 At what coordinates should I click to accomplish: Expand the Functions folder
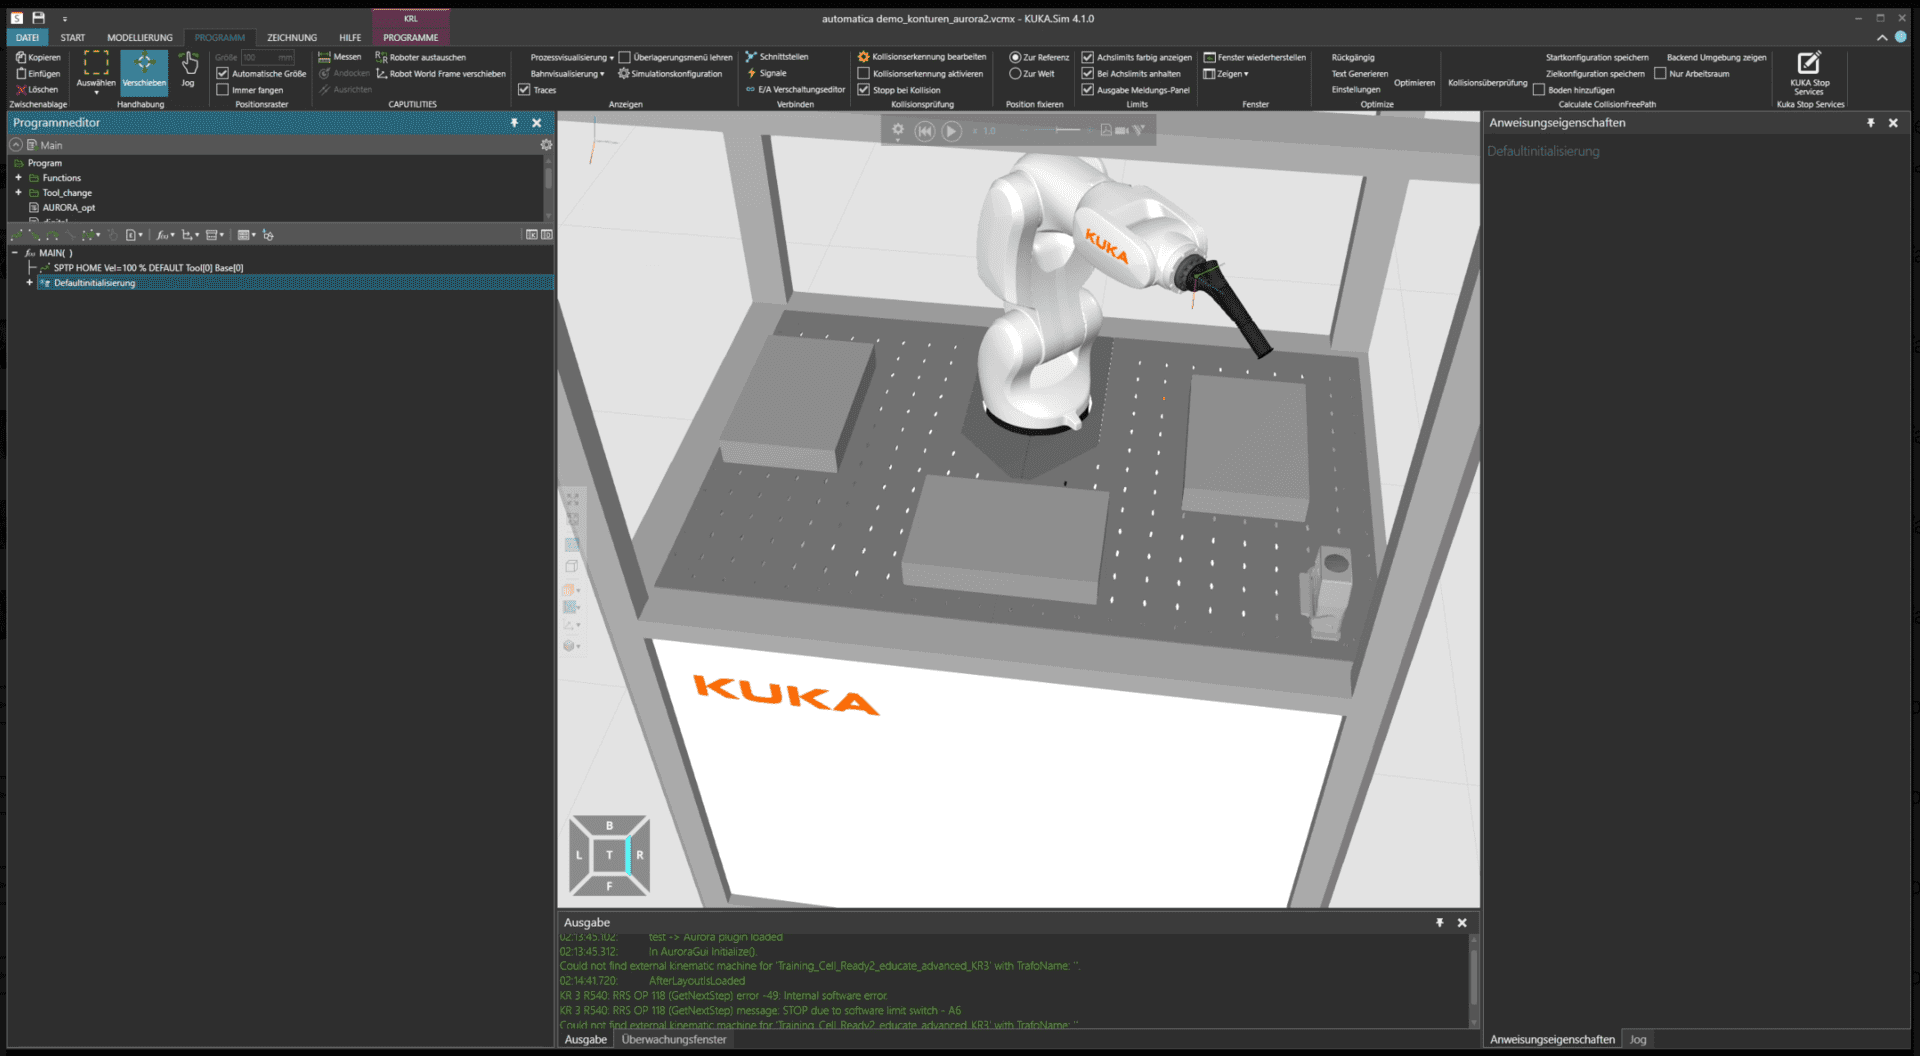coord(18,177)
